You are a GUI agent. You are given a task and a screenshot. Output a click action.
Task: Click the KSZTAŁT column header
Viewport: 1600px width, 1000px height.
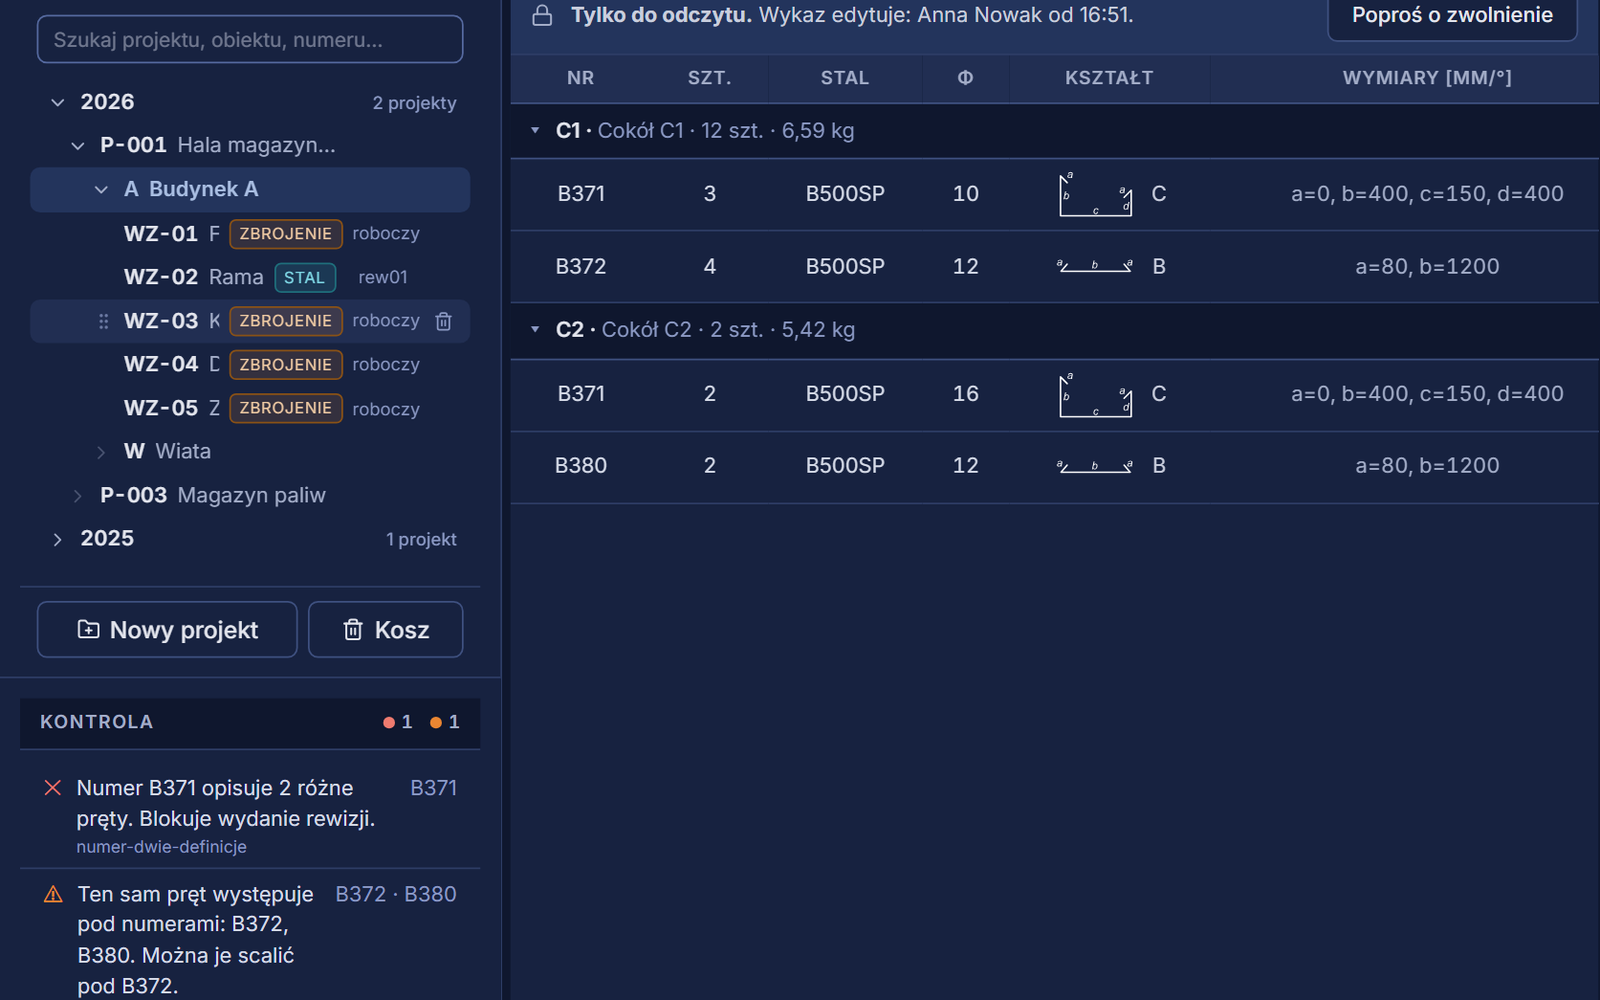point(1109,78)
